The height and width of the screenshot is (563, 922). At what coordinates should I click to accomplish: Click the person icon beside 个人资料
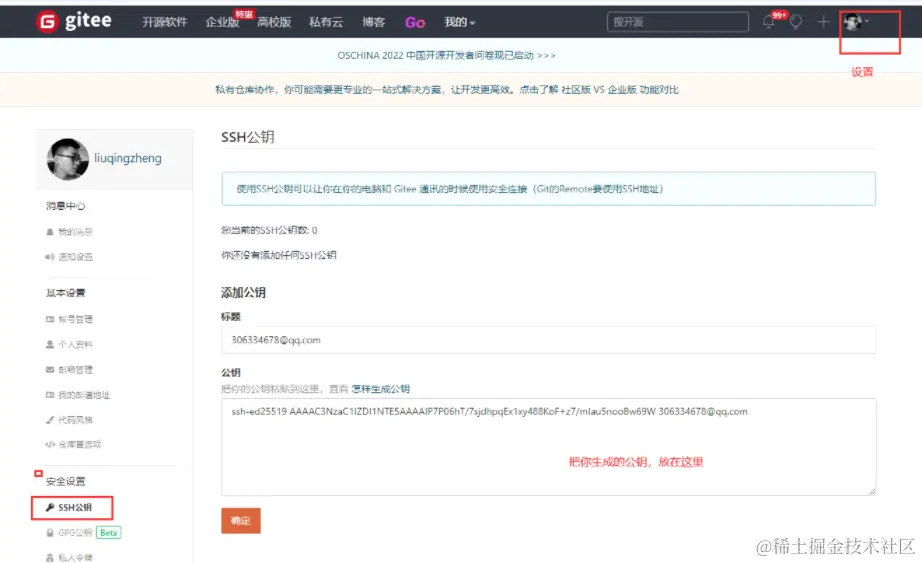pos(50,344)
